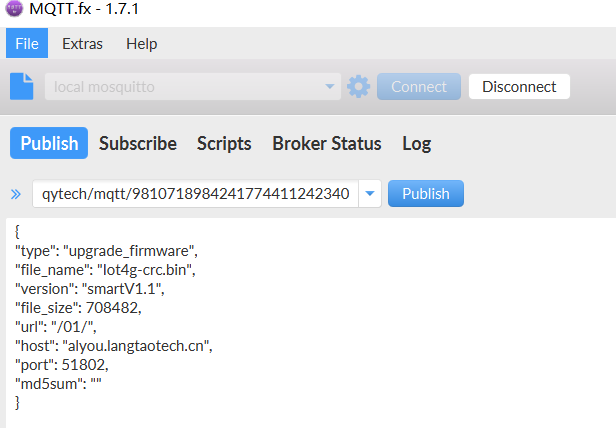Open connection settings gear icon
This screenshot has width=616, height=428.
coord(358,86)
